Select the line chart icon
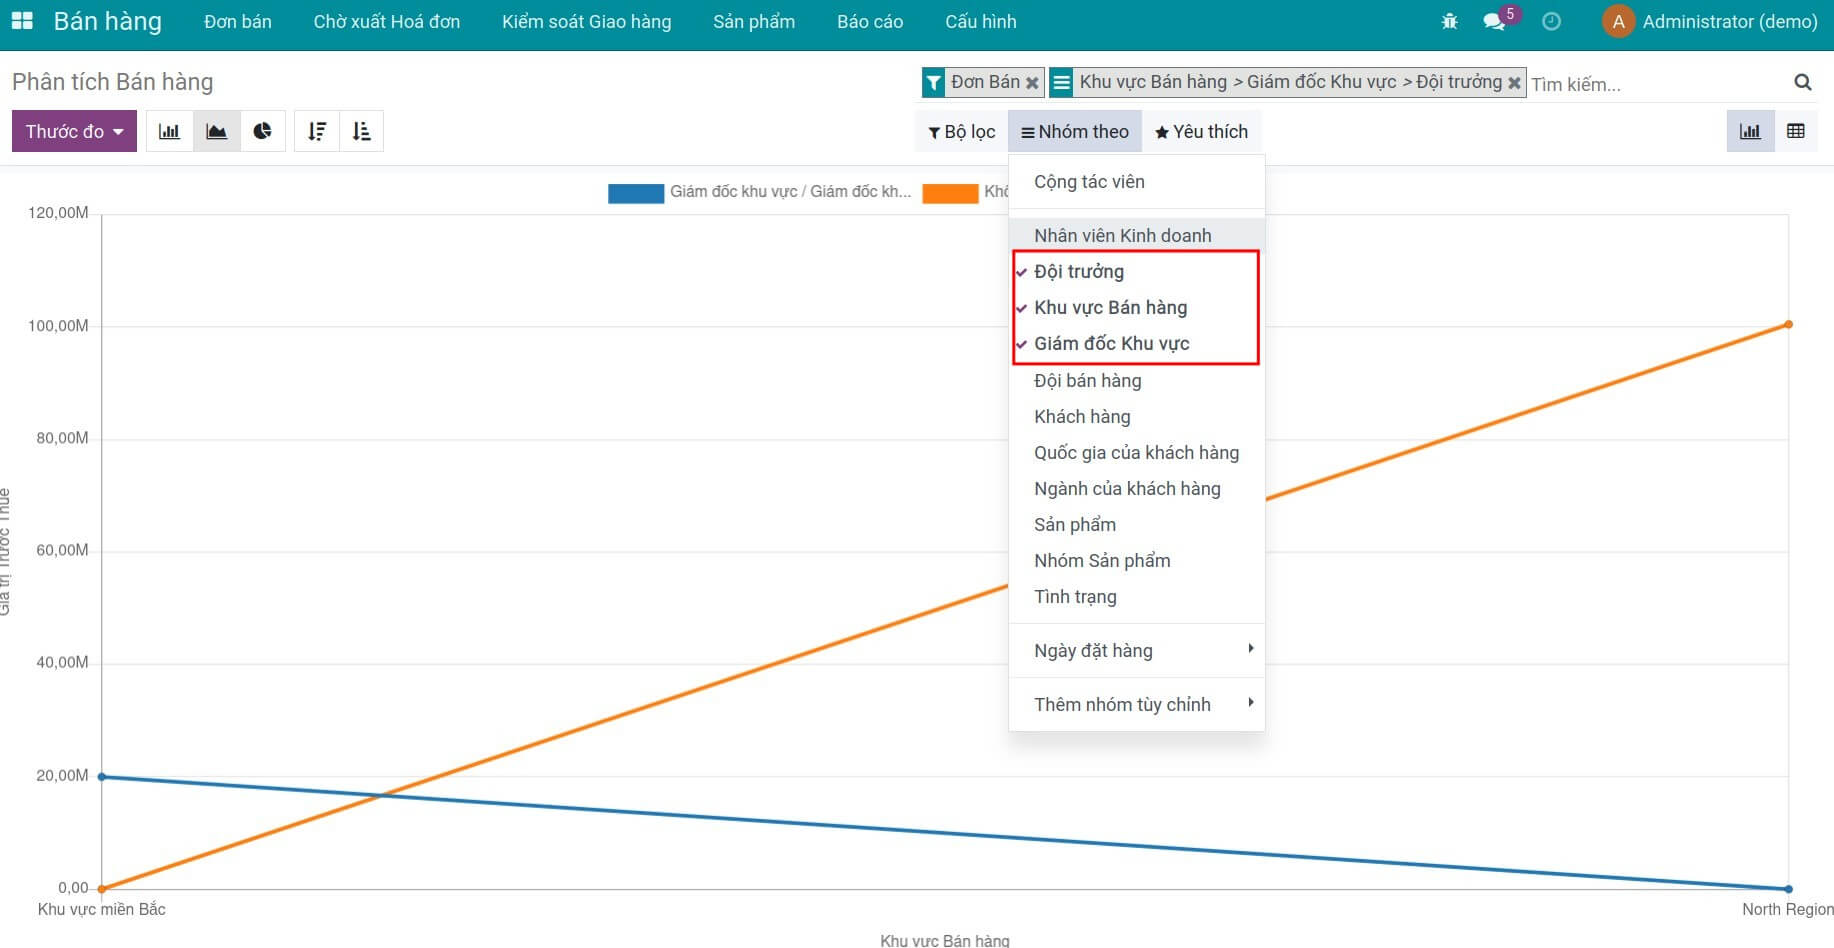 click(x=216, y=131)
